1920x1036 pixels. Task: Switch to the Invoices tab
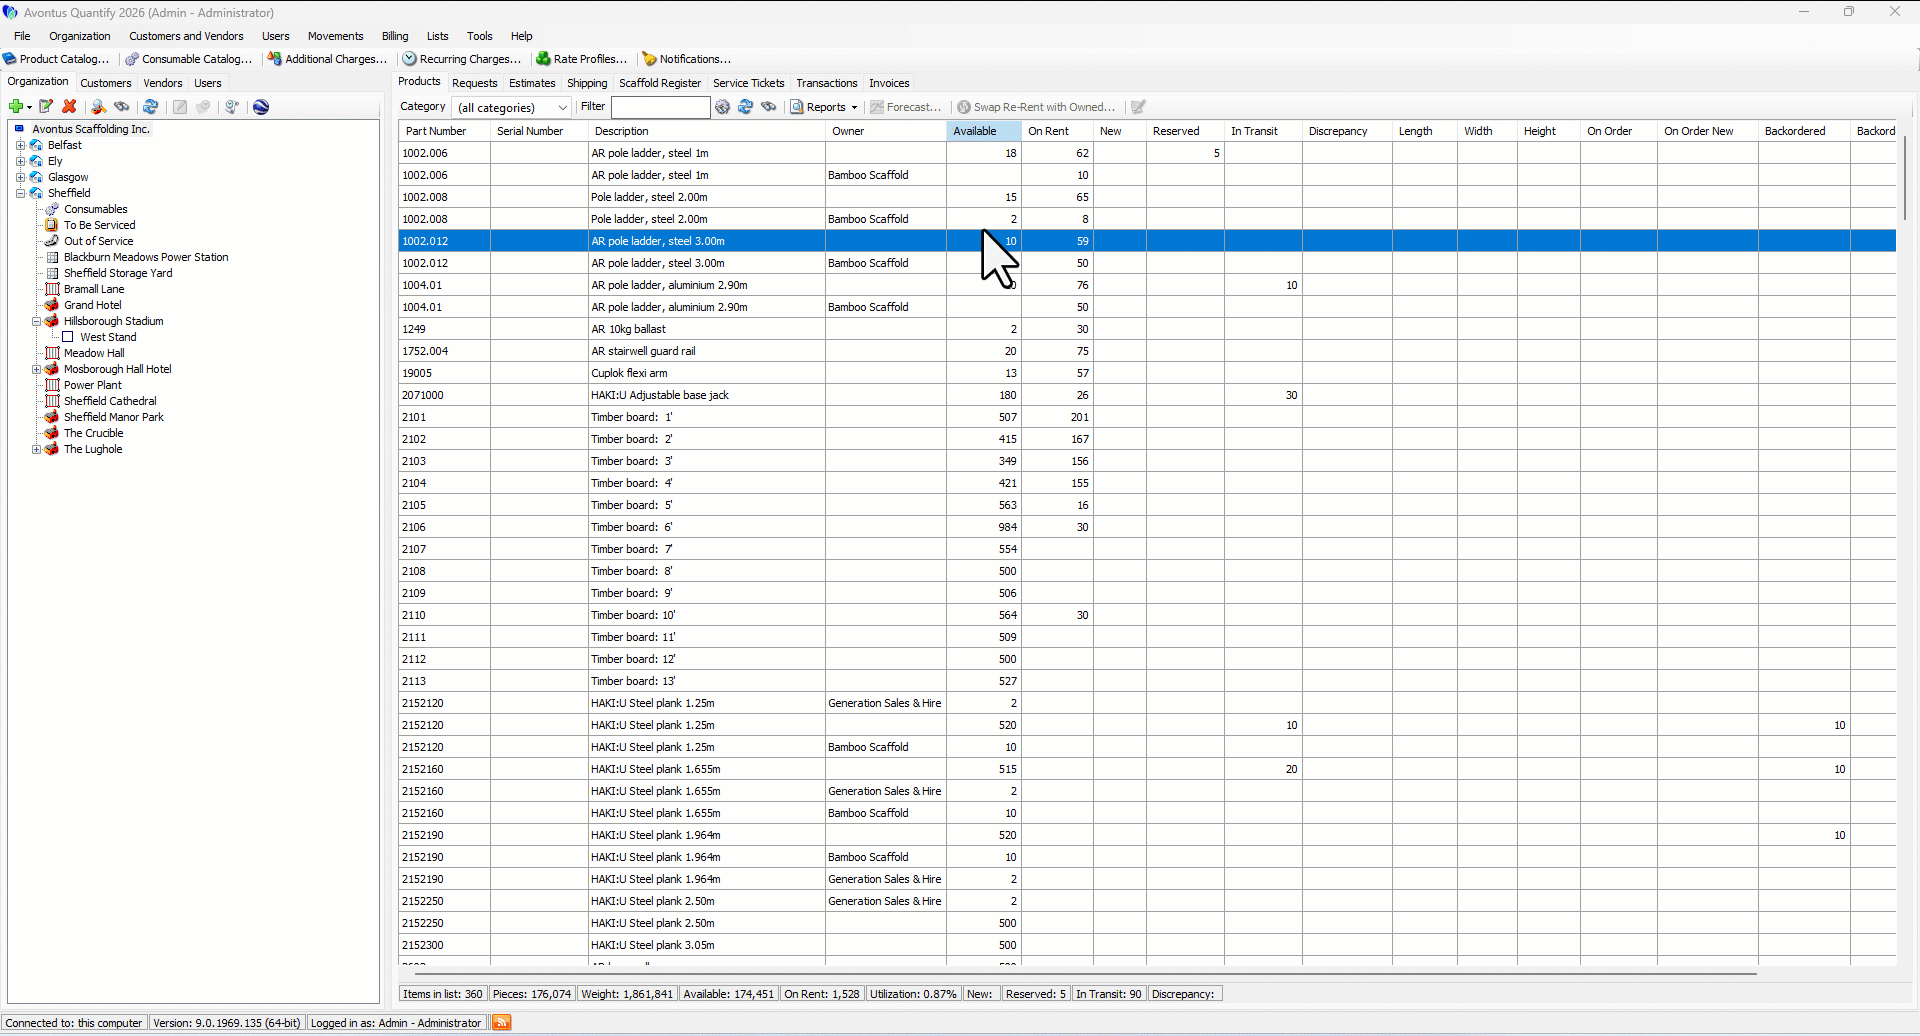tap(889, 83)
